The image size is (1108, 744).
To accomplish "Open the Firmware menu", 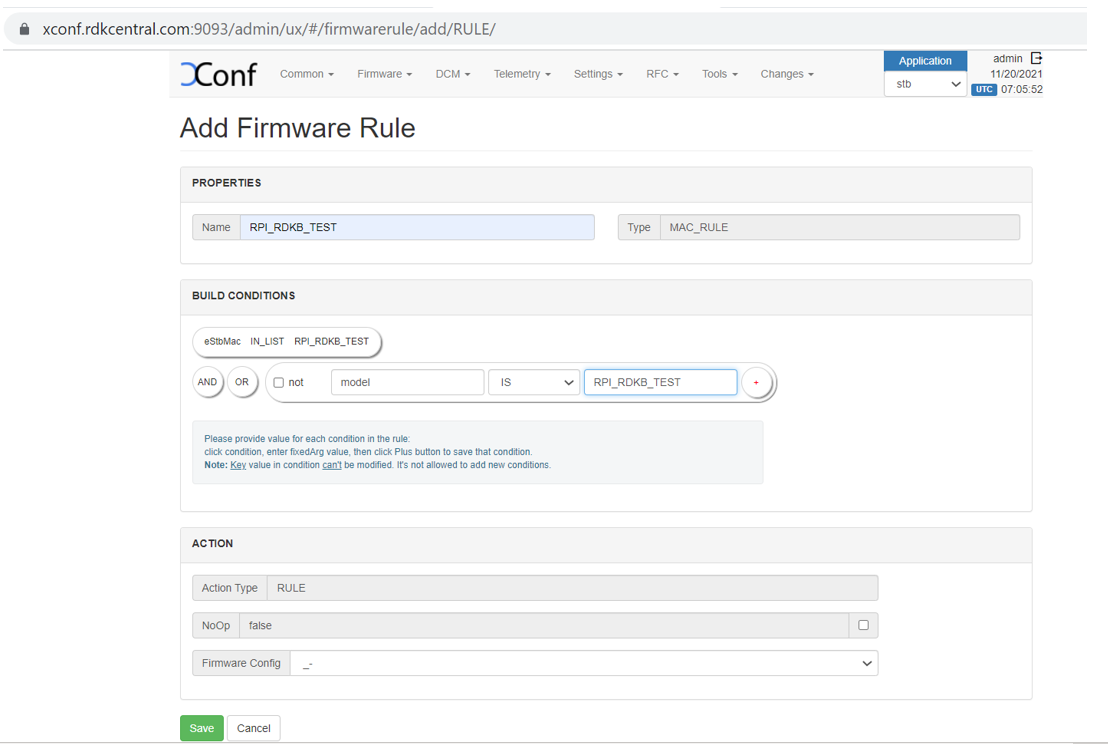I will [384, 74].
